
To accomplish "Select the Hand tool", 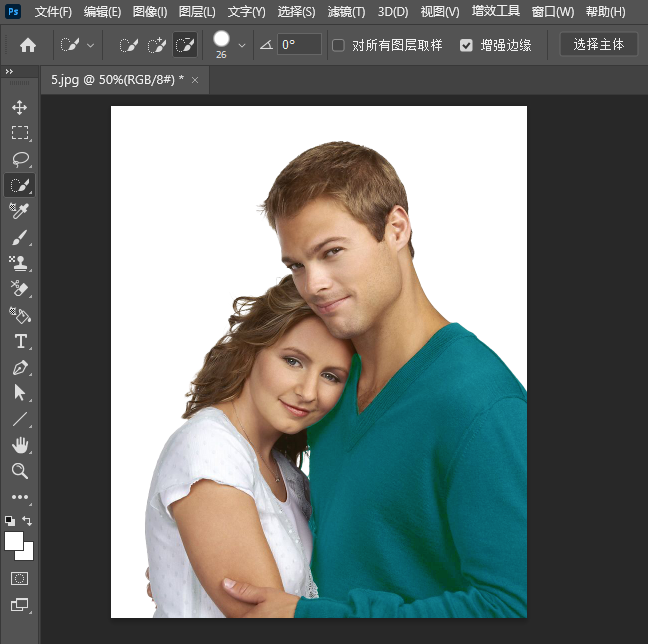I will pos(19,445).
